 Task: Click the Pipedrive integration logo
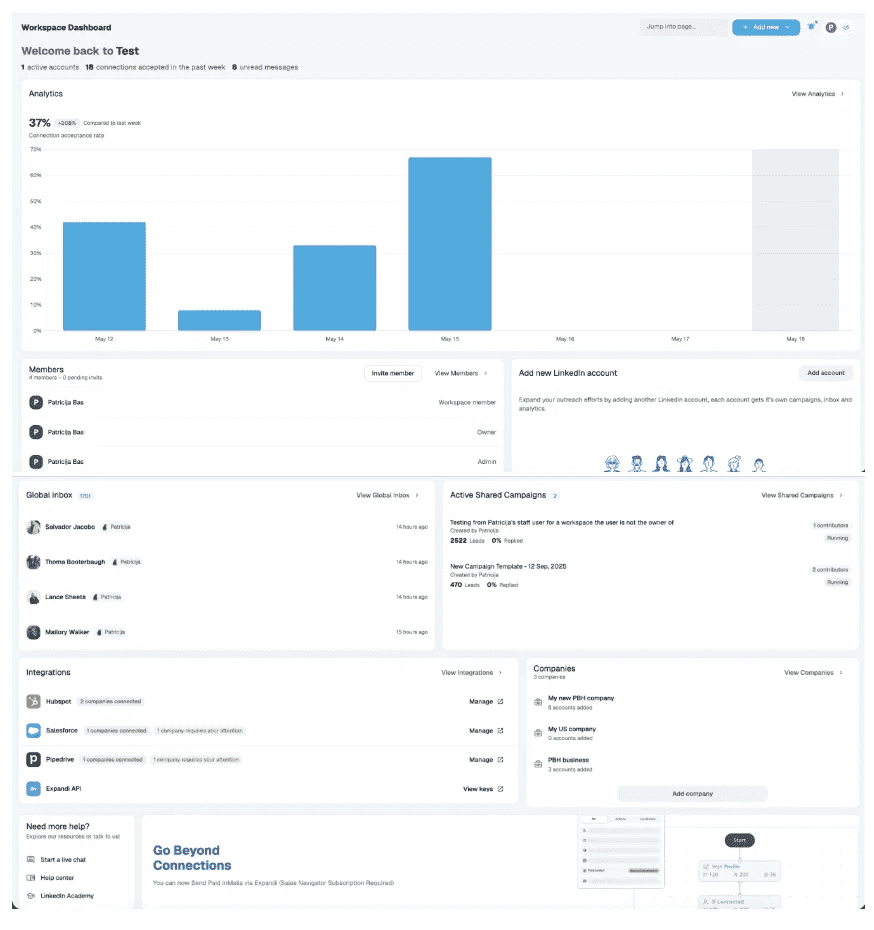pyautogui.click(x=34, y=759)
